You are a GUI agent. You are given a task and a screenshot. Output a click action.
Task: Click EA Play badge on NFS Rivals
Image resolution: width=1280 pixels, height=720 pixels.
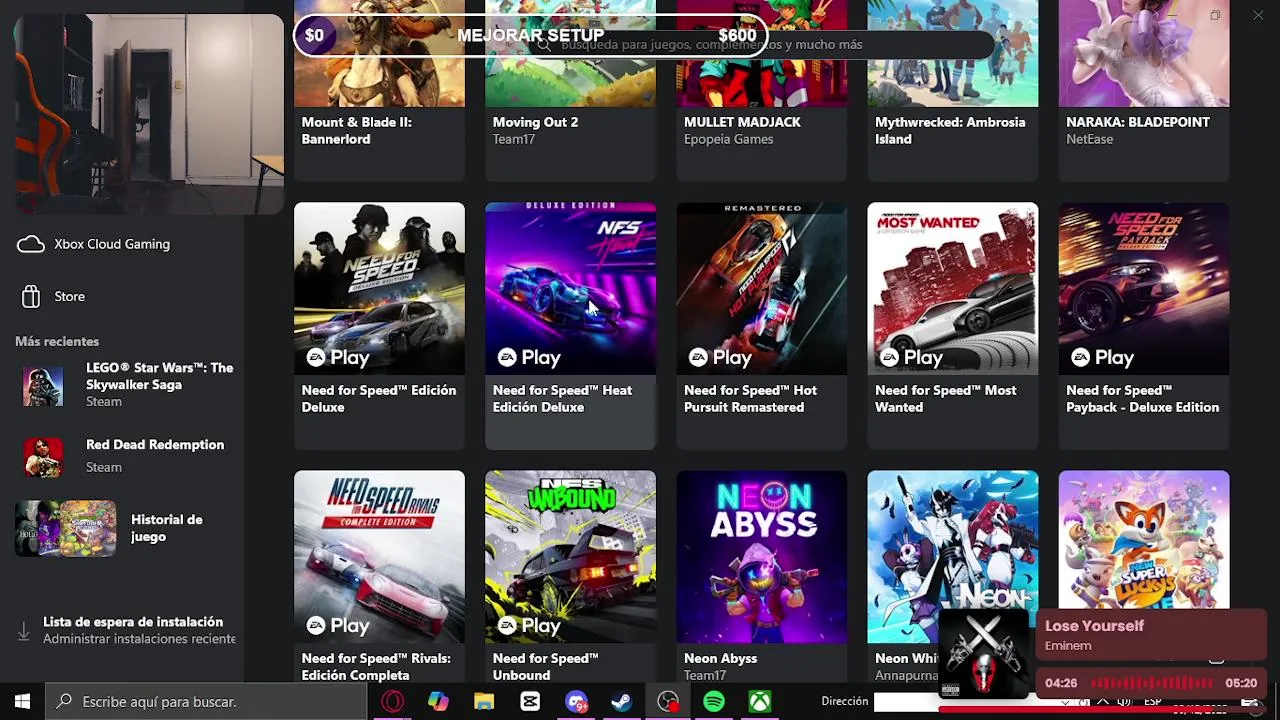pyautogui.click(x=338, y=625)
